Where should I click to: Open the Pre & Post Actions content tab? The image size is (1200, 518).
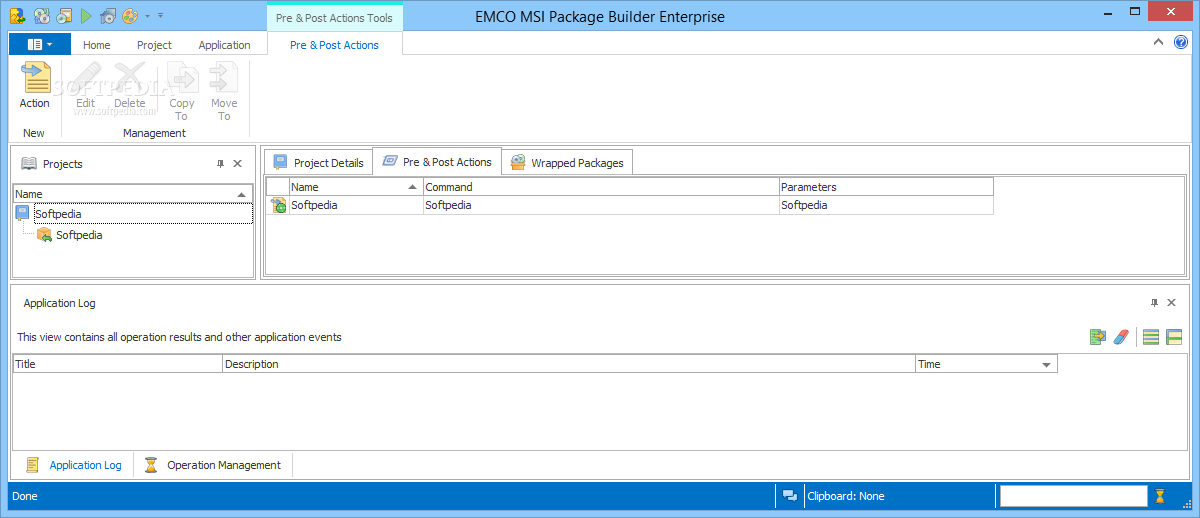tap(437, 162)
